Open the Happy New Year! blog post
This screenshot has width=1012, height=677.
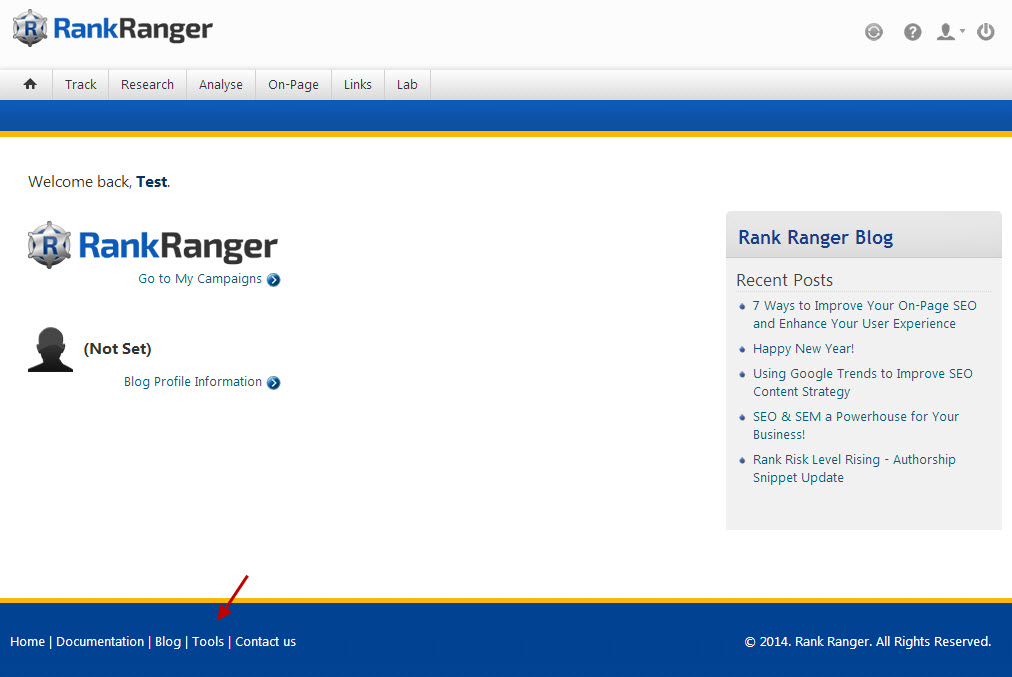[803, 349]
